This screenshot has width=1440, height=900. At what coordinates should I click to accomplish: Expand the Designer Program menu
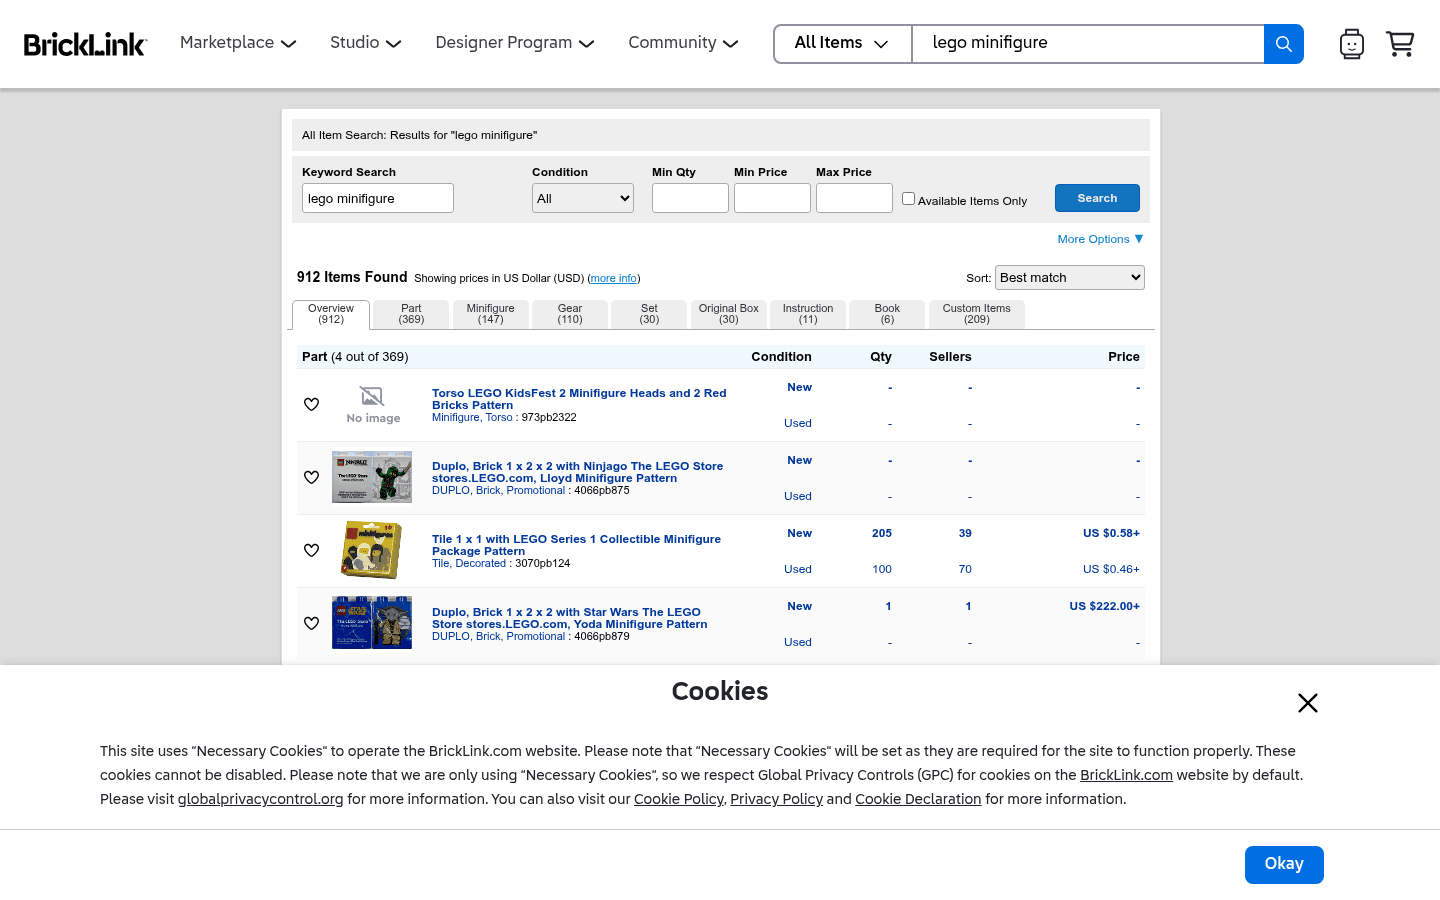click(x=515, y=43)
